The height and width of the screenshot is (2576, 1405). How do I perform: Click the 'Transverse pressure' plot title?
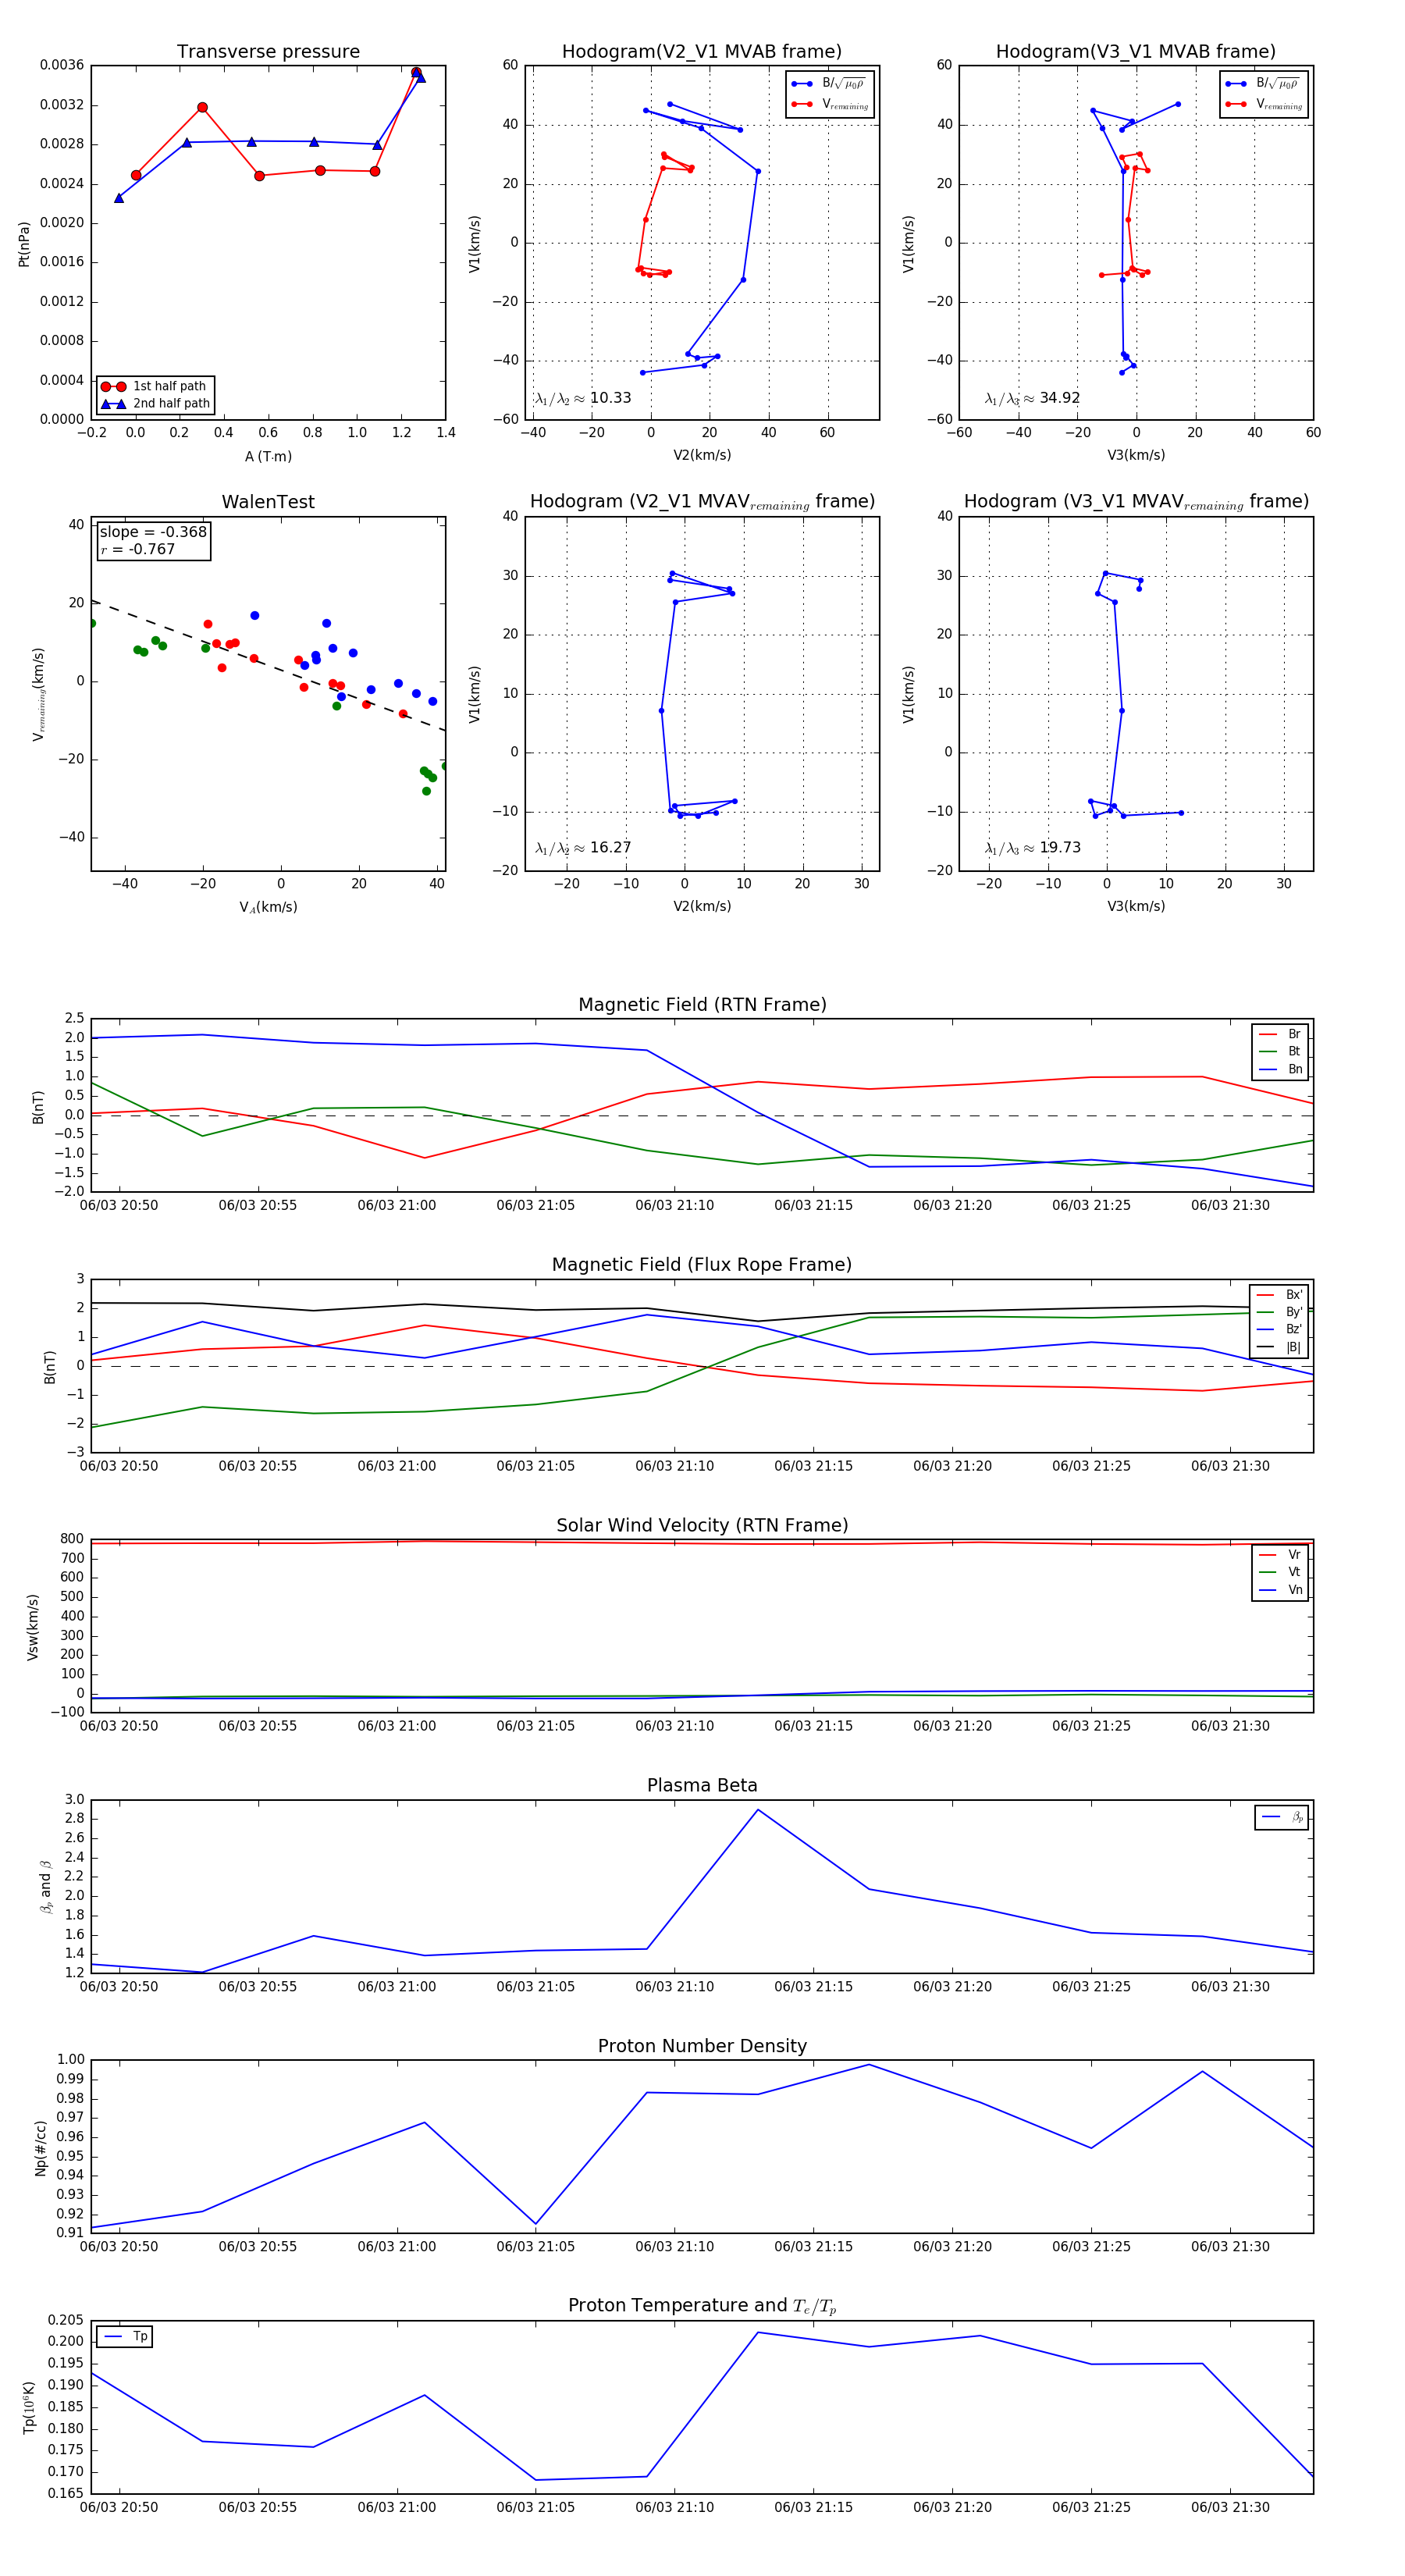(x=268, y=51)
